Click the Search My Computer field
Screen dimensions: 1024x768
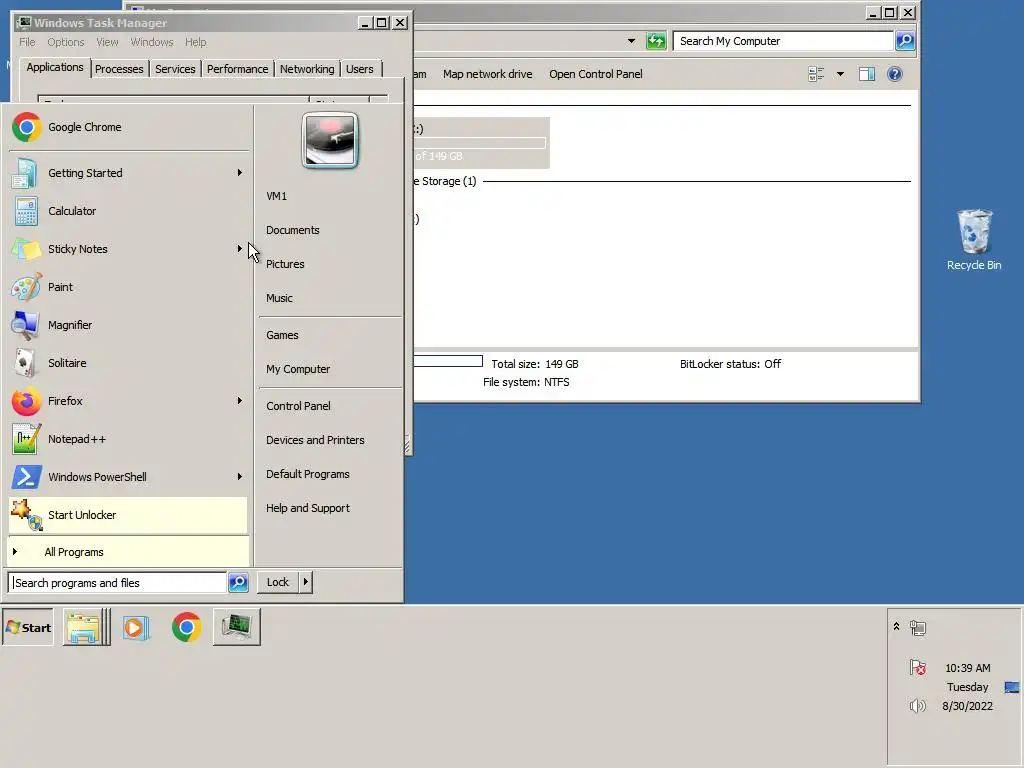click(784, 41)
